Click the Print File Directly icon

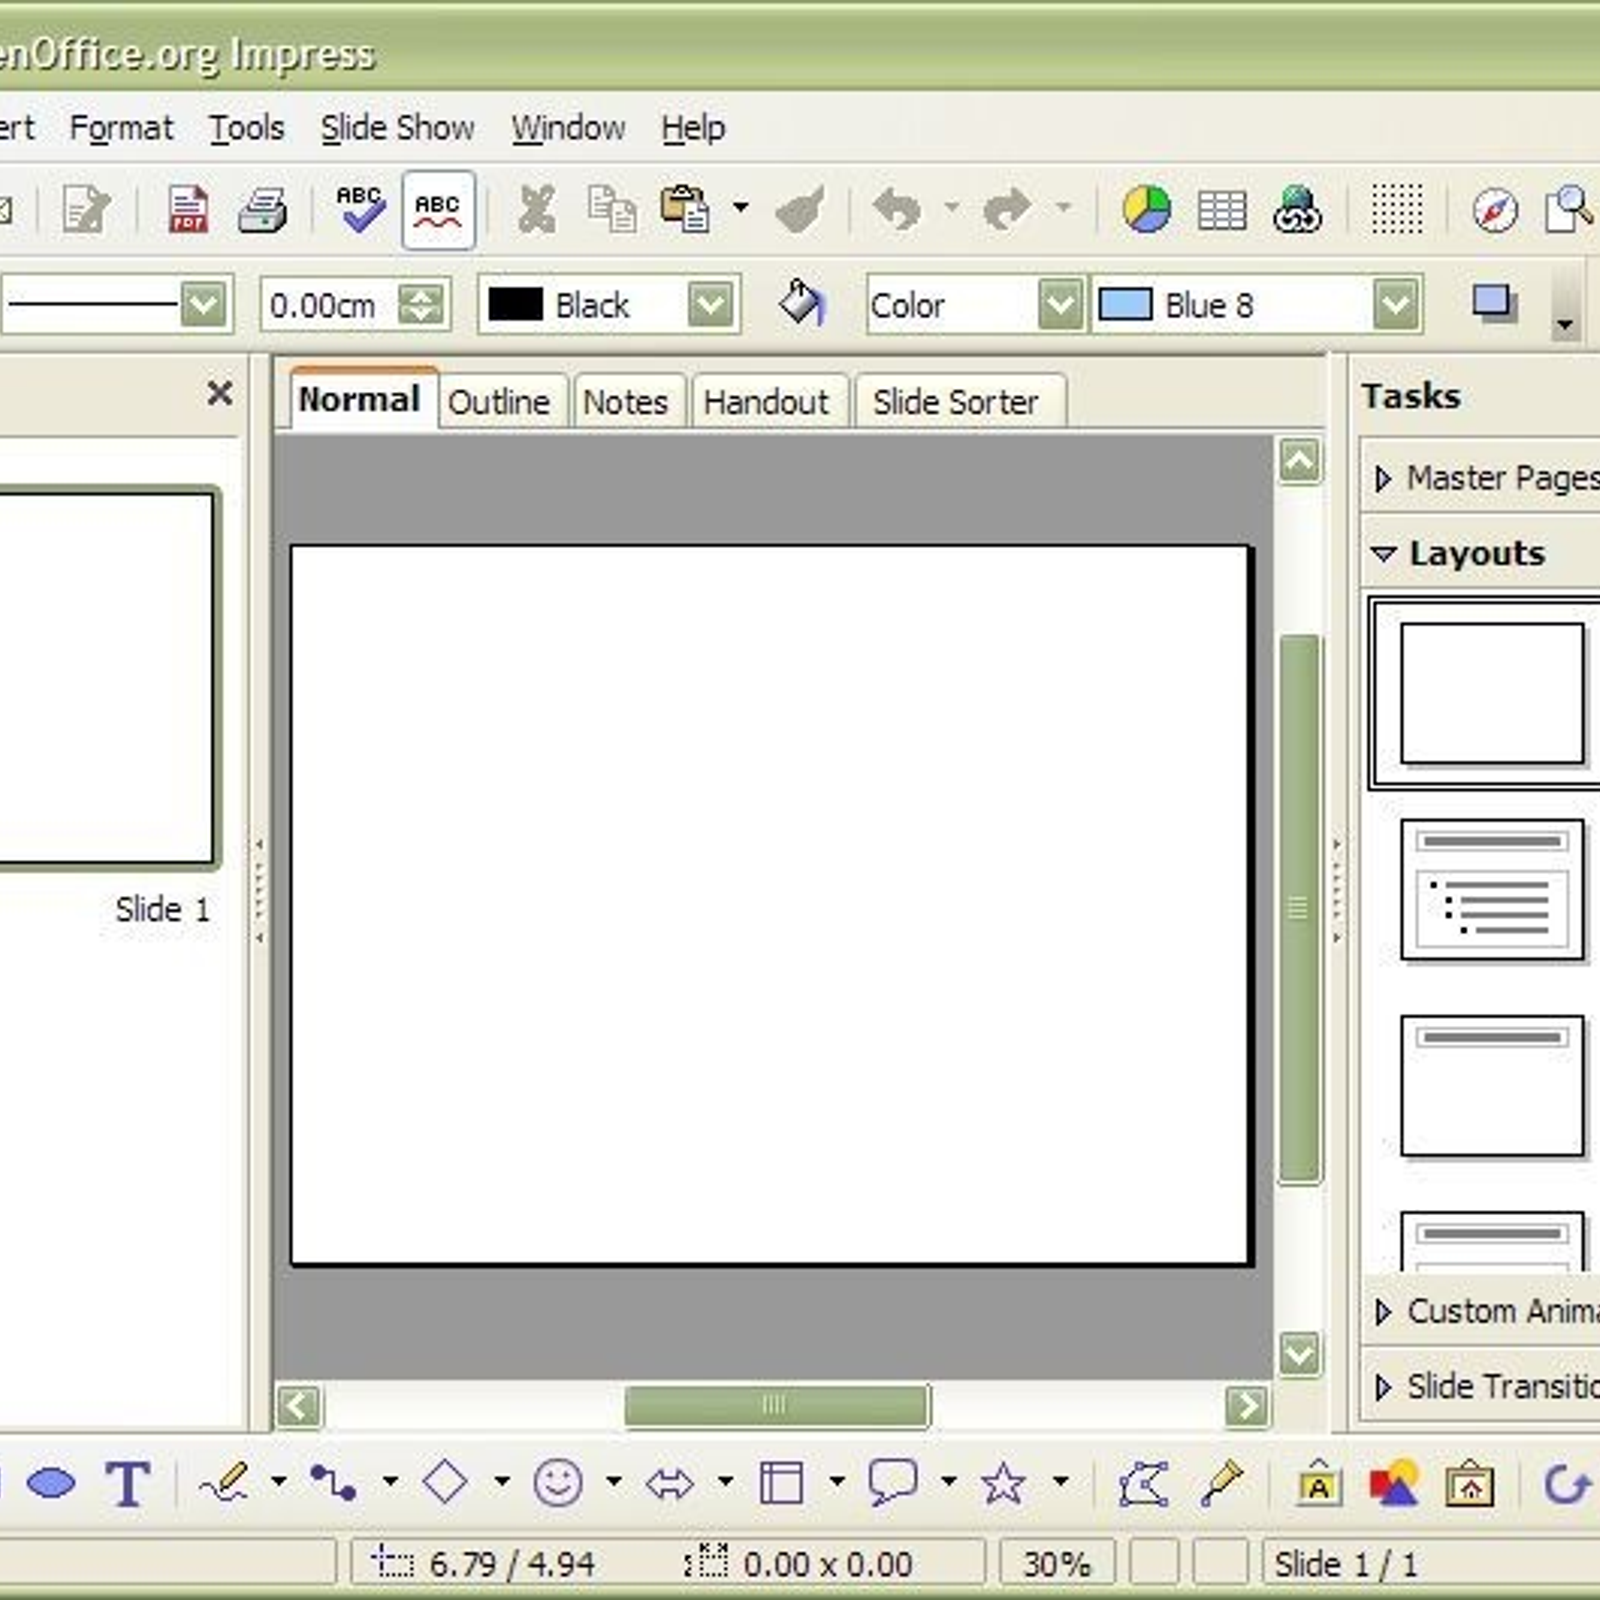click(x=262, y=210)
